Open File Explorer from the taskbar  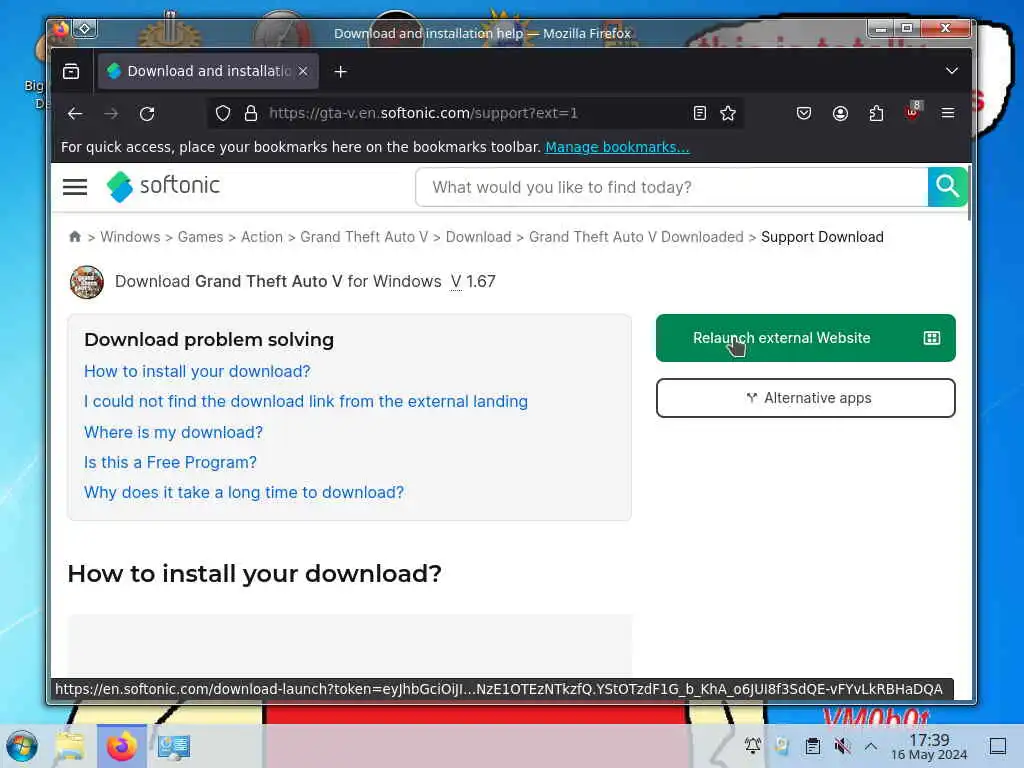(x=69, y=746)
